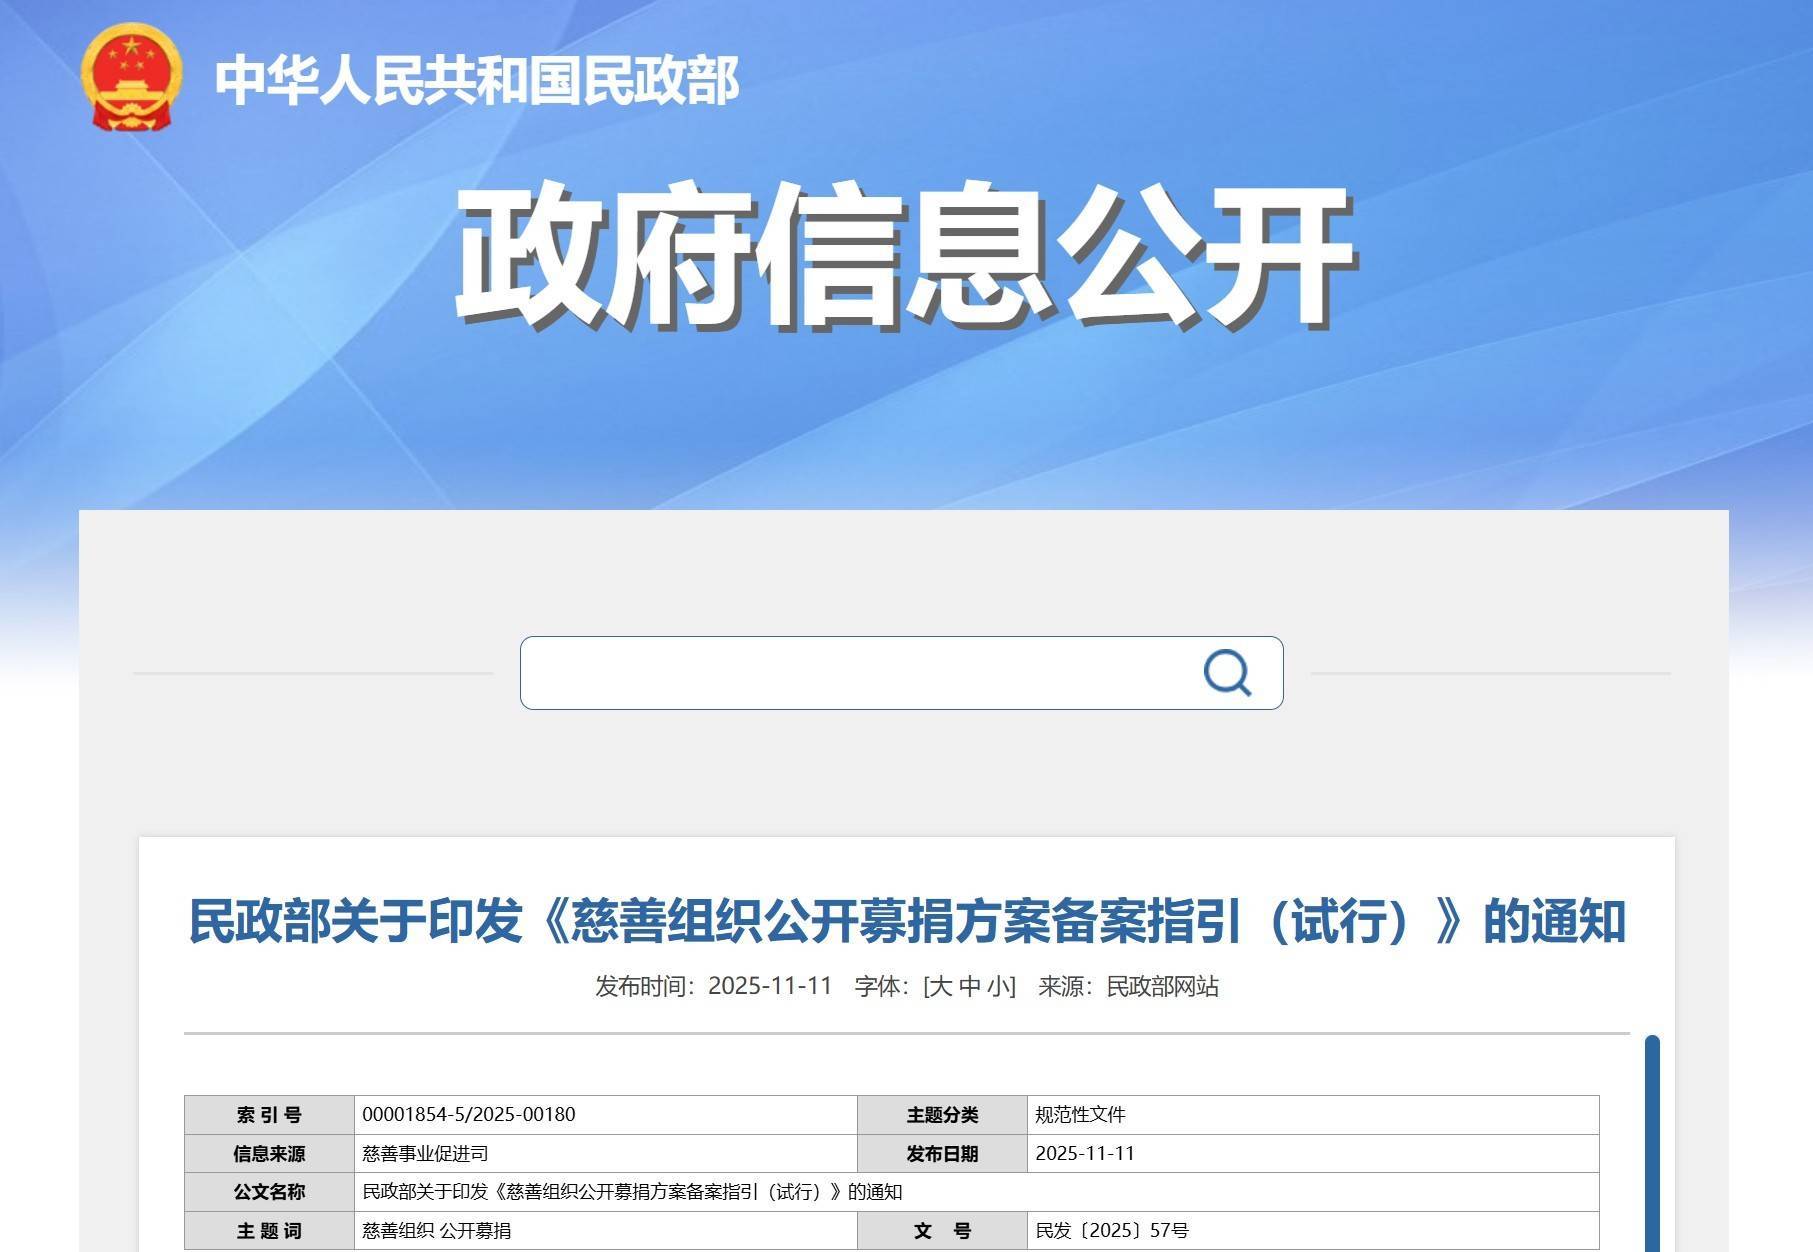
Task: Click inside the search input box
Action: [x=850, y=673]
